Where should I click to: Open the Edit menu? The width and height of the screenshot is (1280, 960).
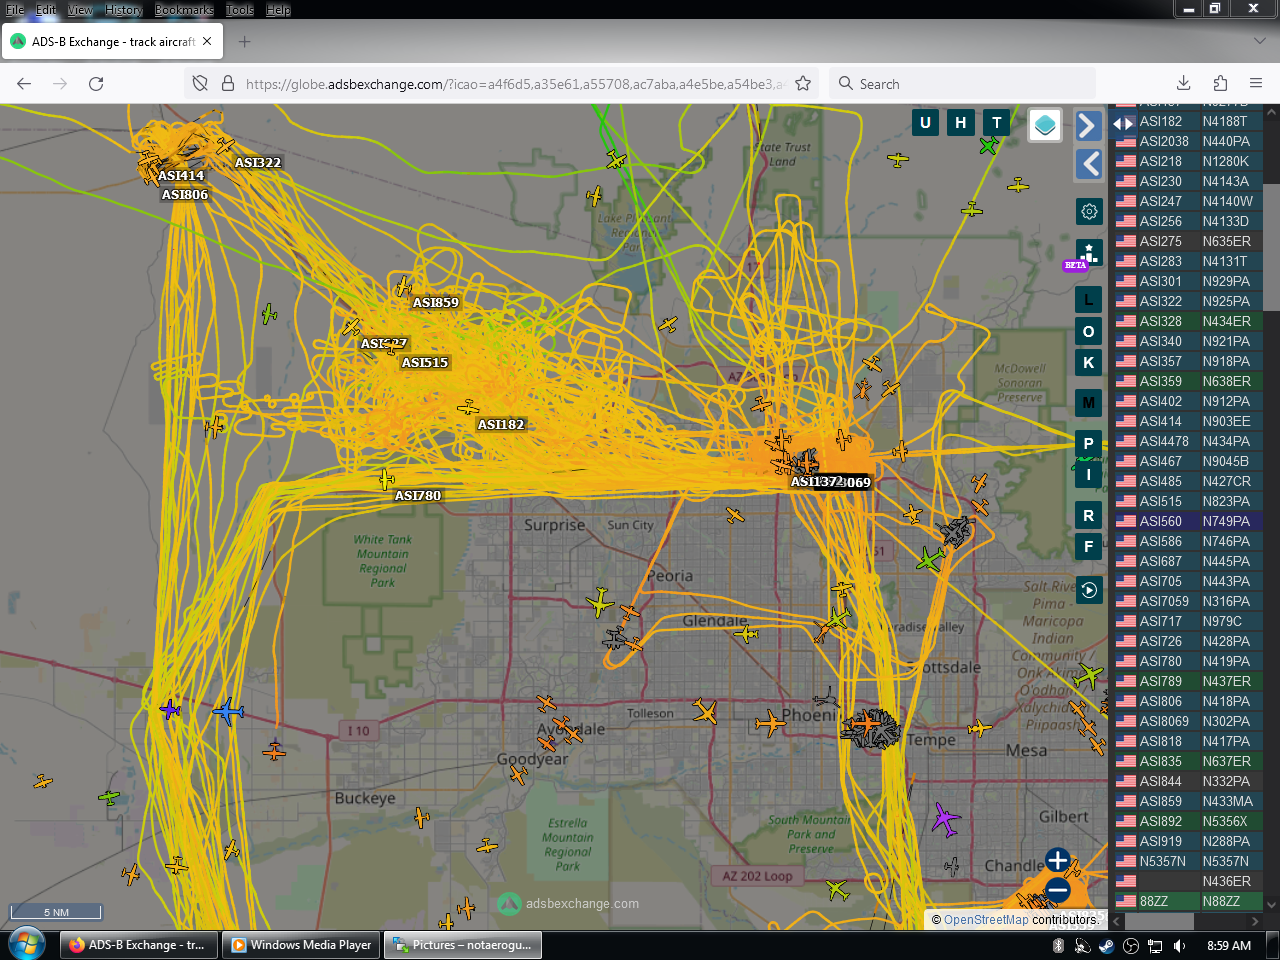[x=46, y=10]
